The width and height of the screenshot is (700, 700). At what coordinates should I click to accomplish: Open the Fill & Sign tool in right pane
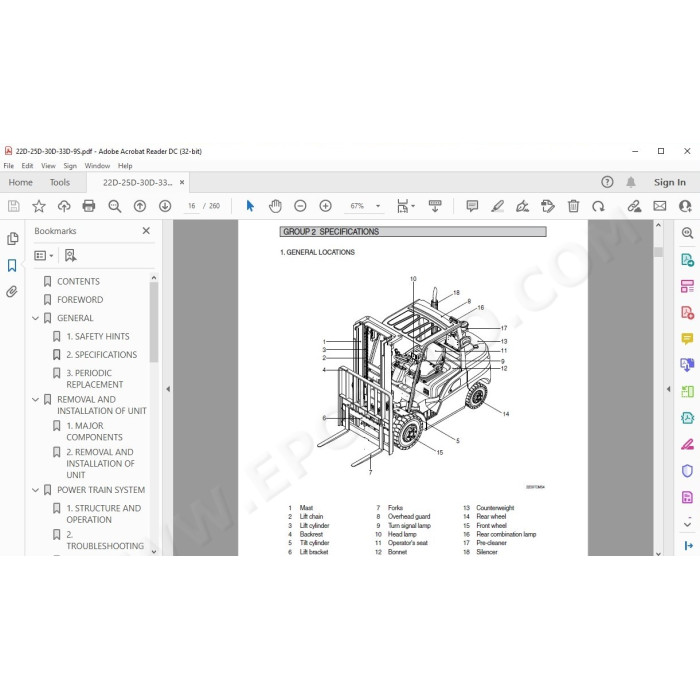[688, 444]
